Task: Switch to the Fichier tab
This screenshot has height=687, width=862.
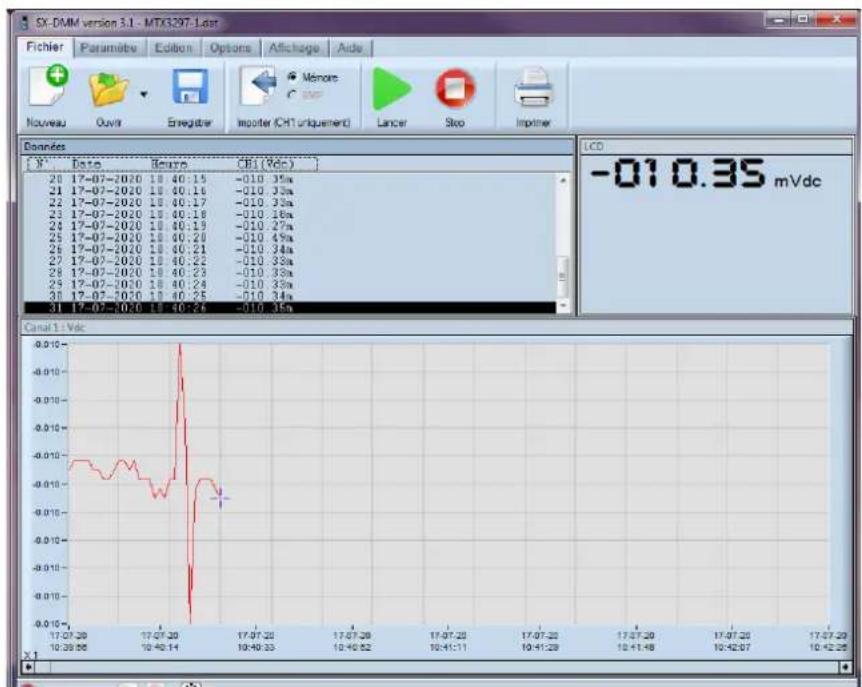Action: click(45, 47)
